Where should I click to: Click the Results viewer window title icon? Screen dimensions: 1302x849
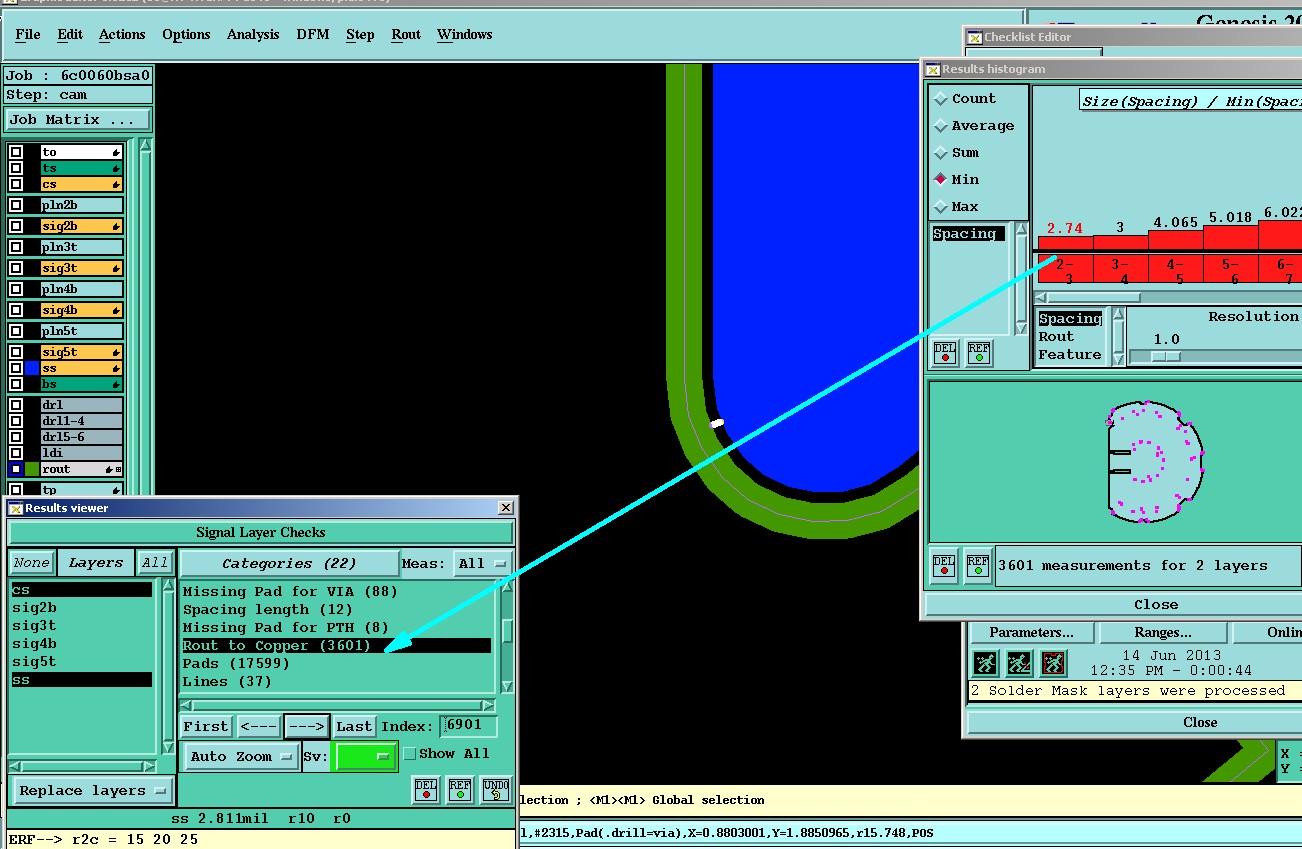16,508
